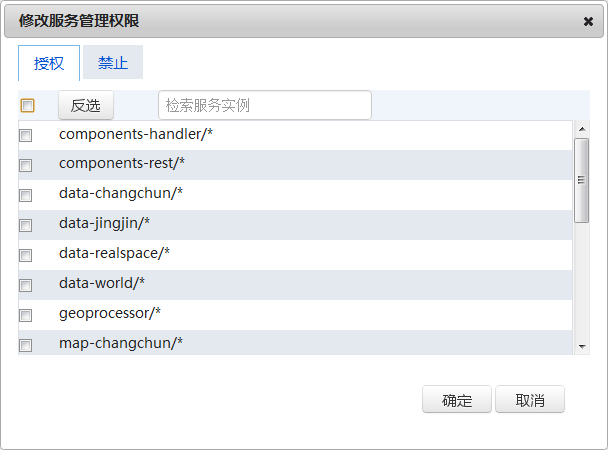This screenshot has height=450, width=608.
Task: Switch to the 授权 tab
Action: (x=49, y=63)
